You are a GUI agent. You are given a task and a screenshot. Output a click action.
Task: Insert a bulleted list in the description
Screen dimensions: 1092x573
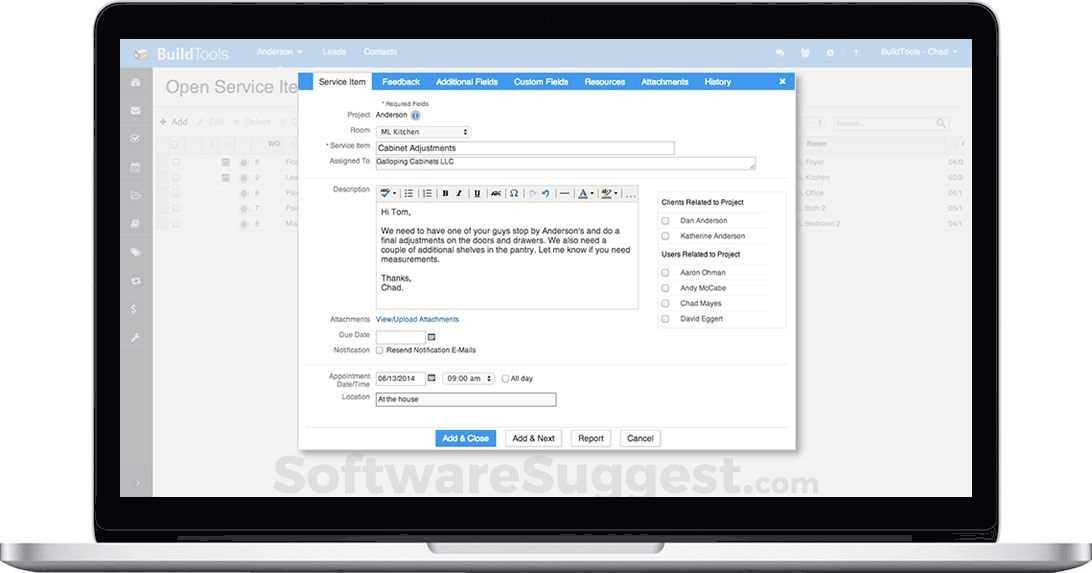tap(409, 194)
